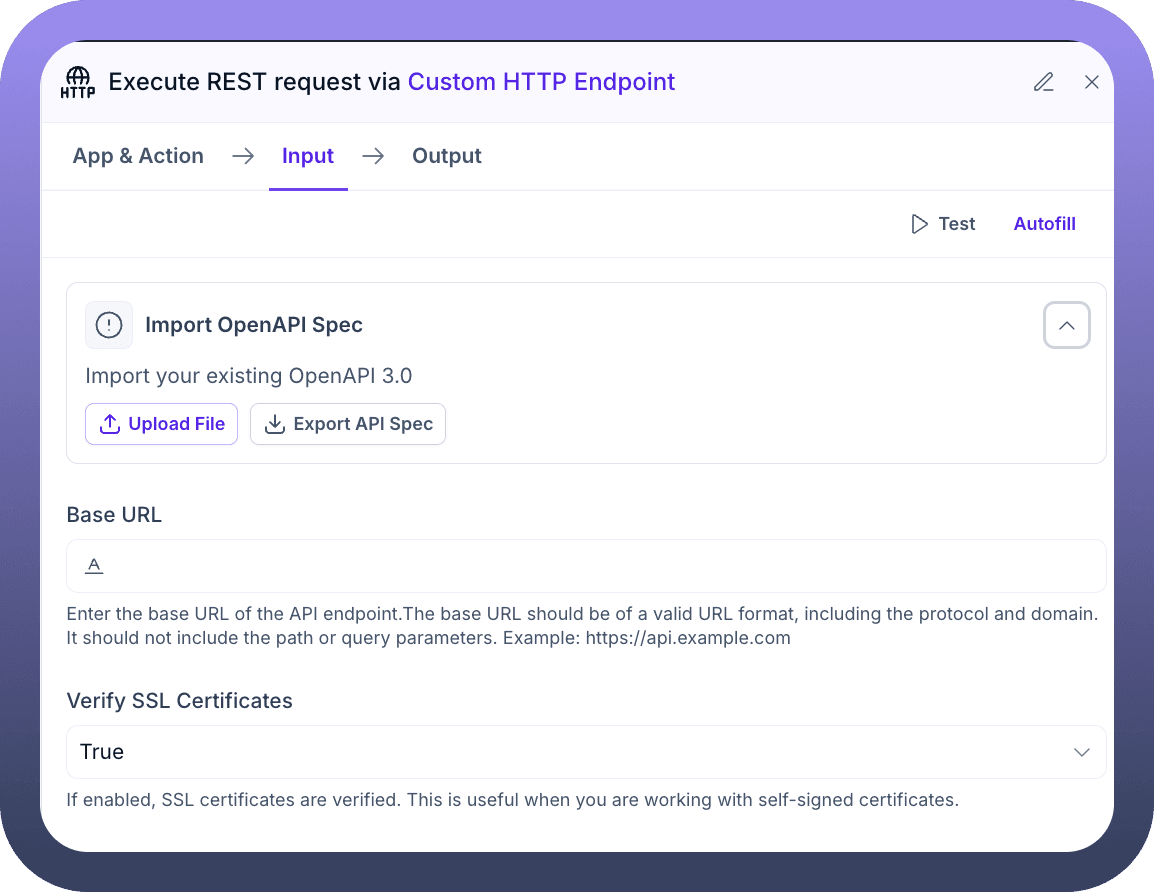
Task: Click the HTTP globe icon in header
Action: (78, 82)
